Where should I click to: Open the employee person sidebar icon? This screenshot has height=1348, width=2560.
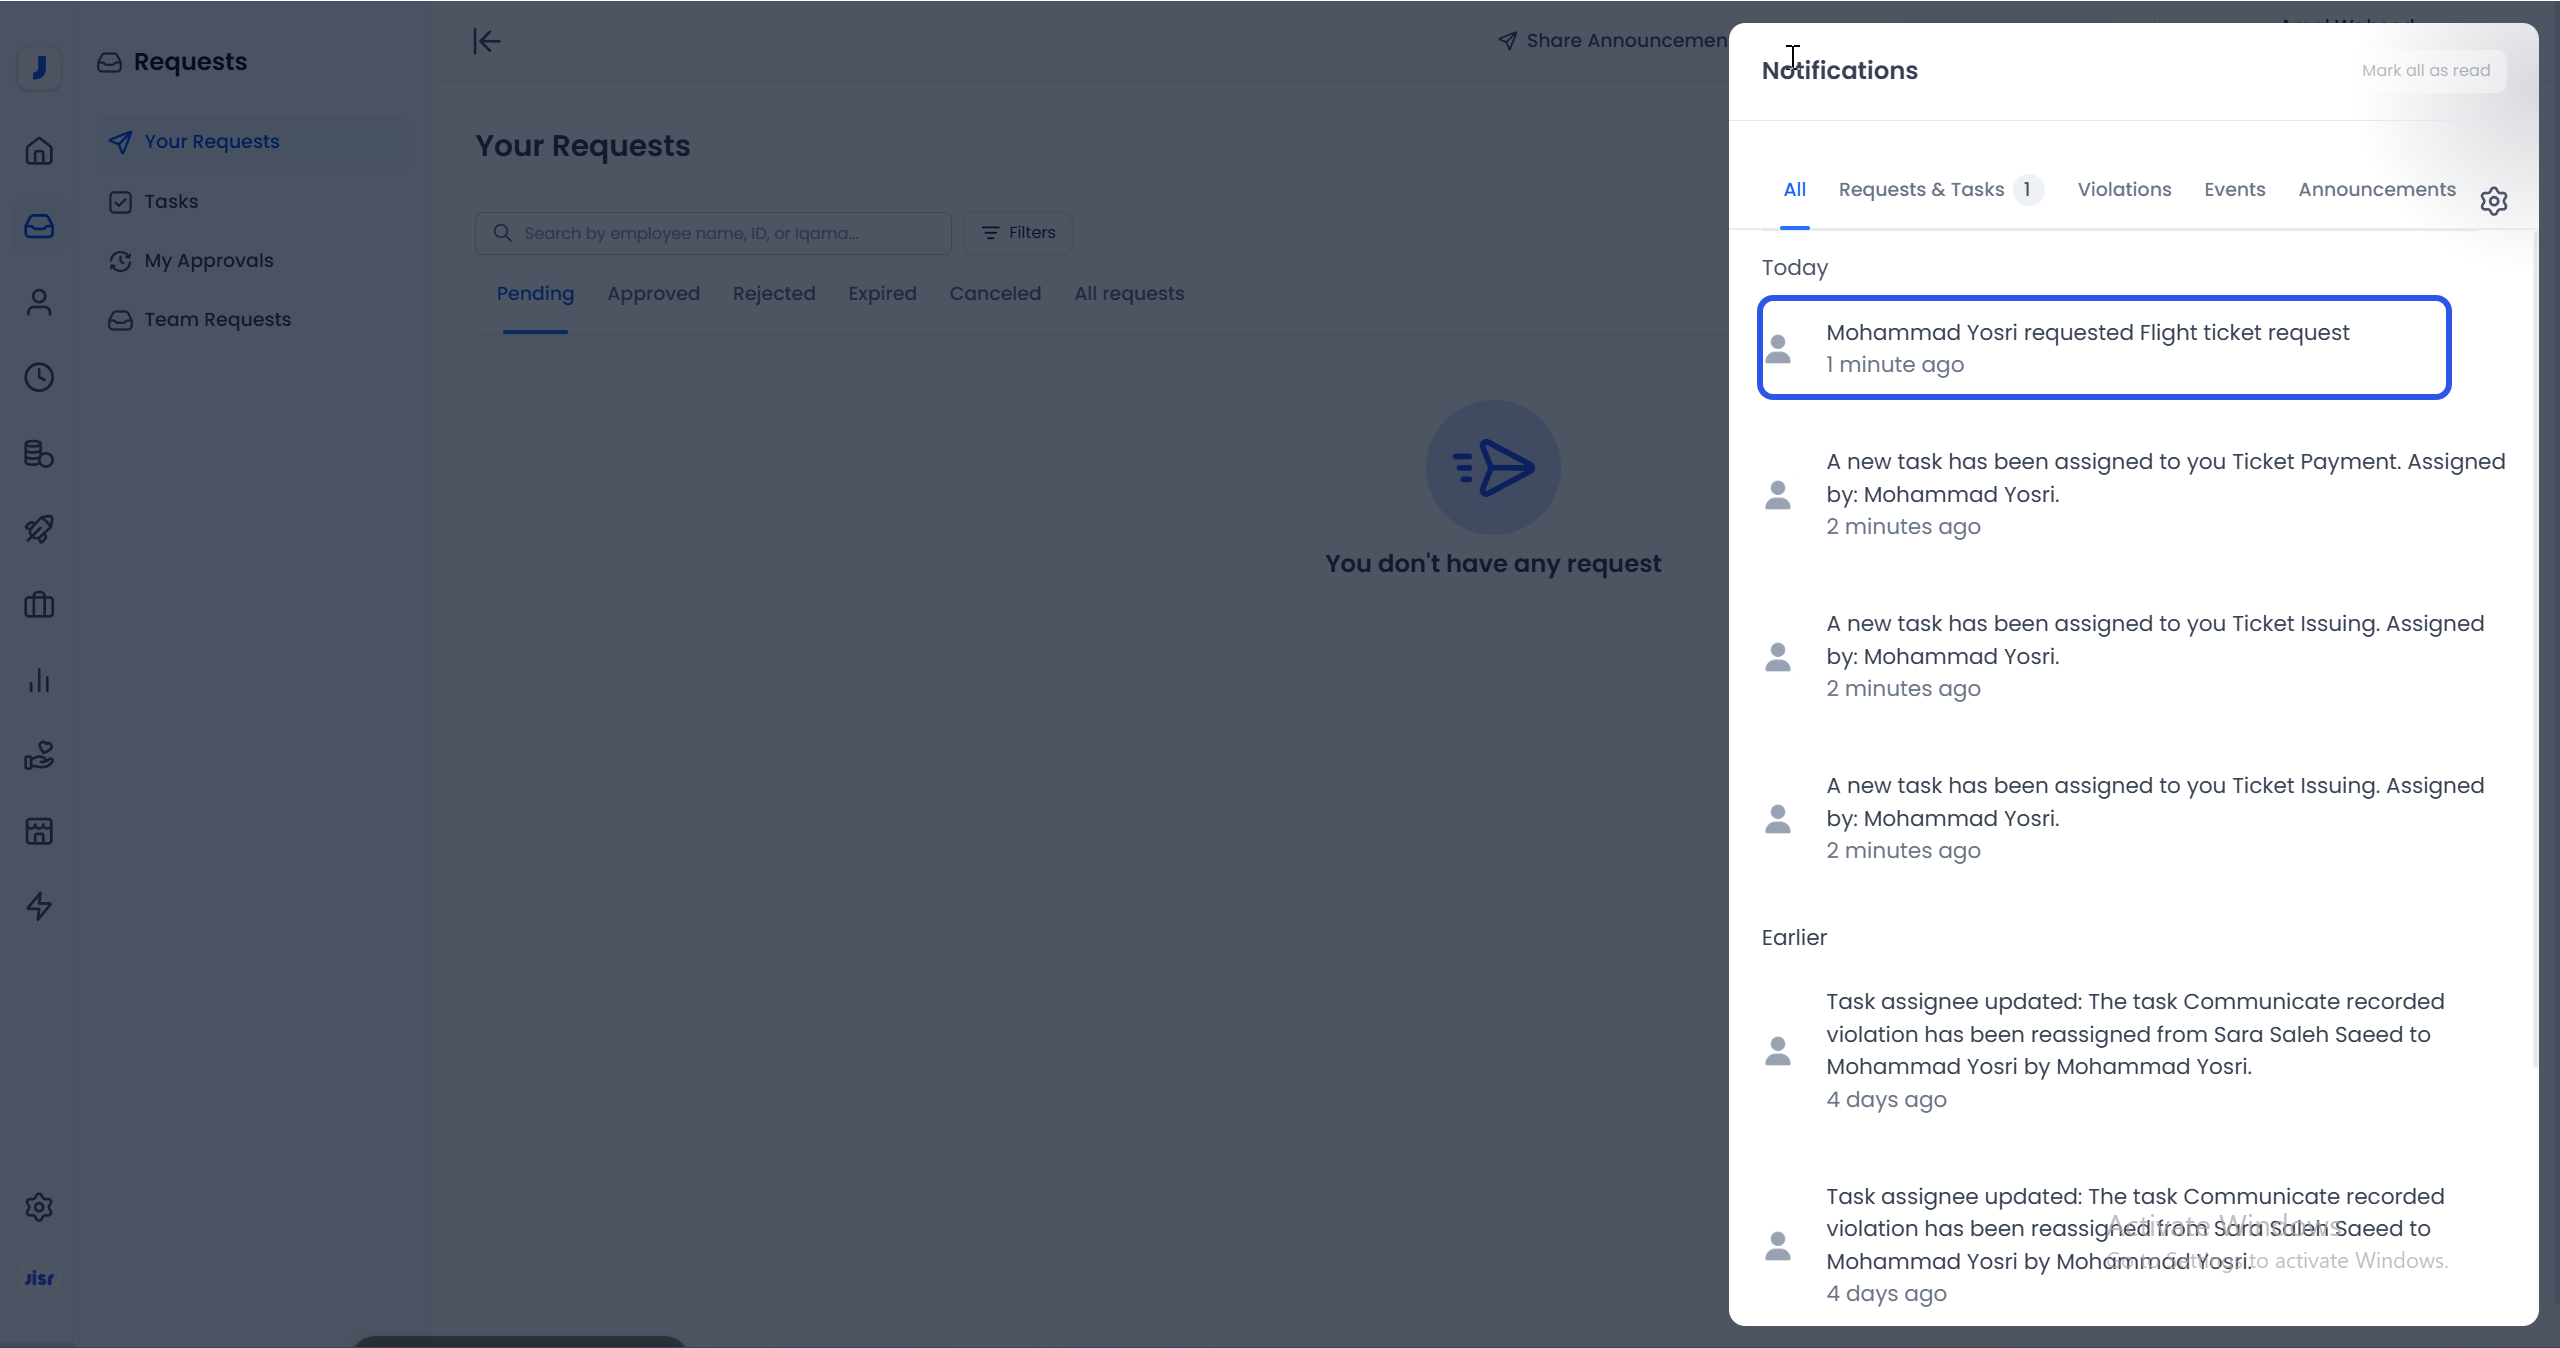click(39, 302)
